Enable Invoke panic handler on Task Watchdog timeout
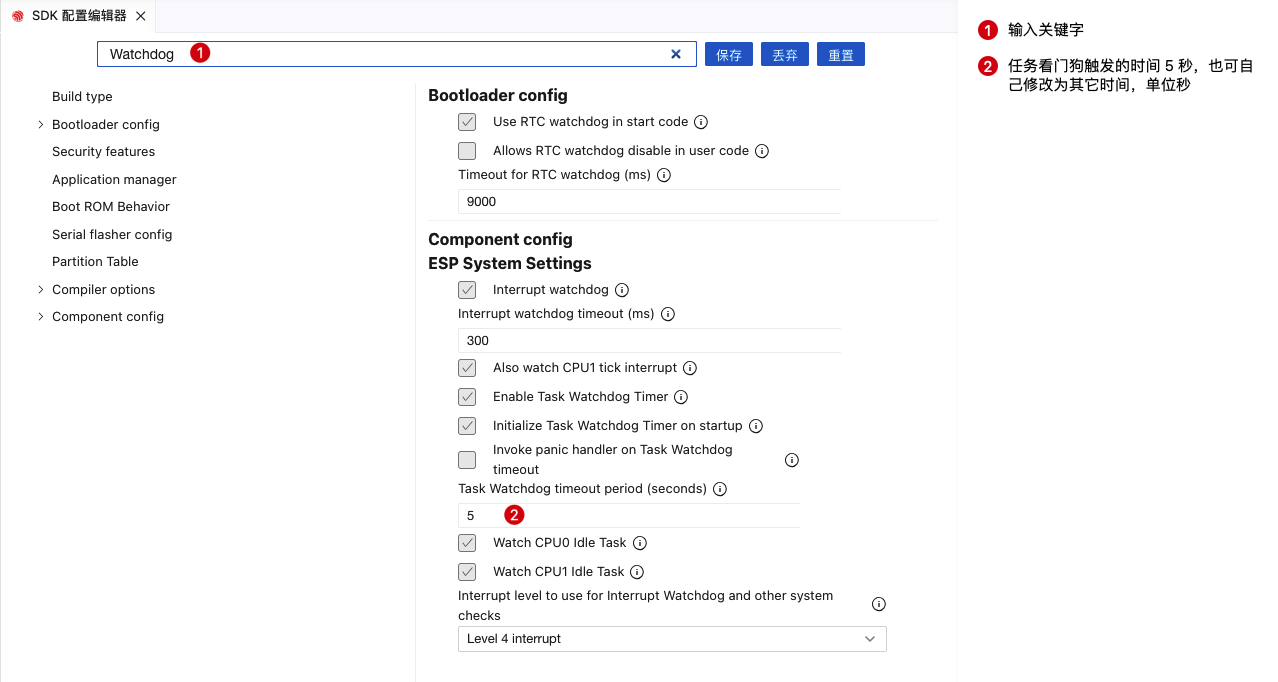 [x=467, y=460]
